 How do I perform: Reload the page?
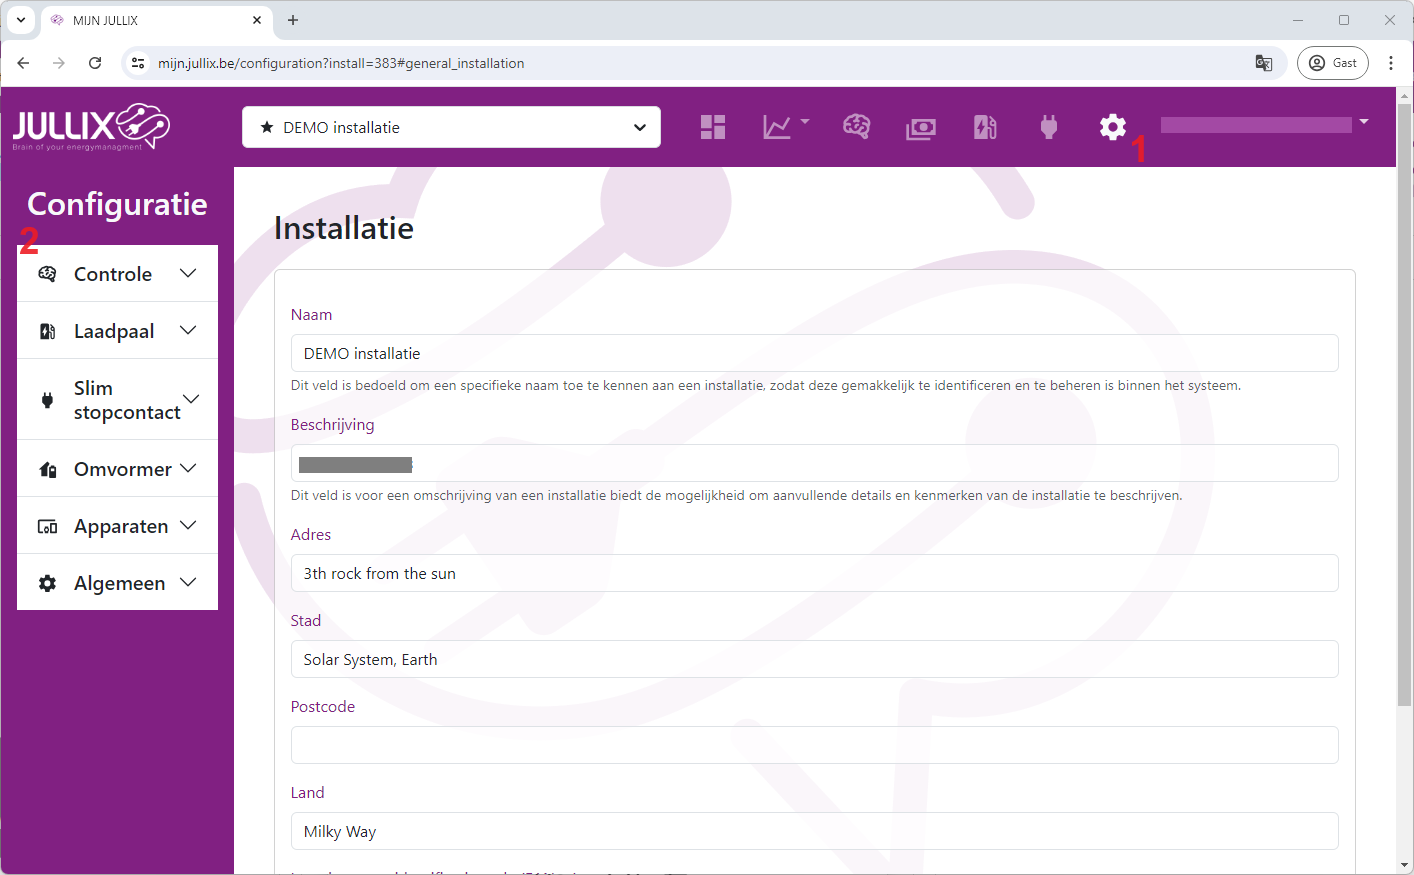tap(95, 63)
